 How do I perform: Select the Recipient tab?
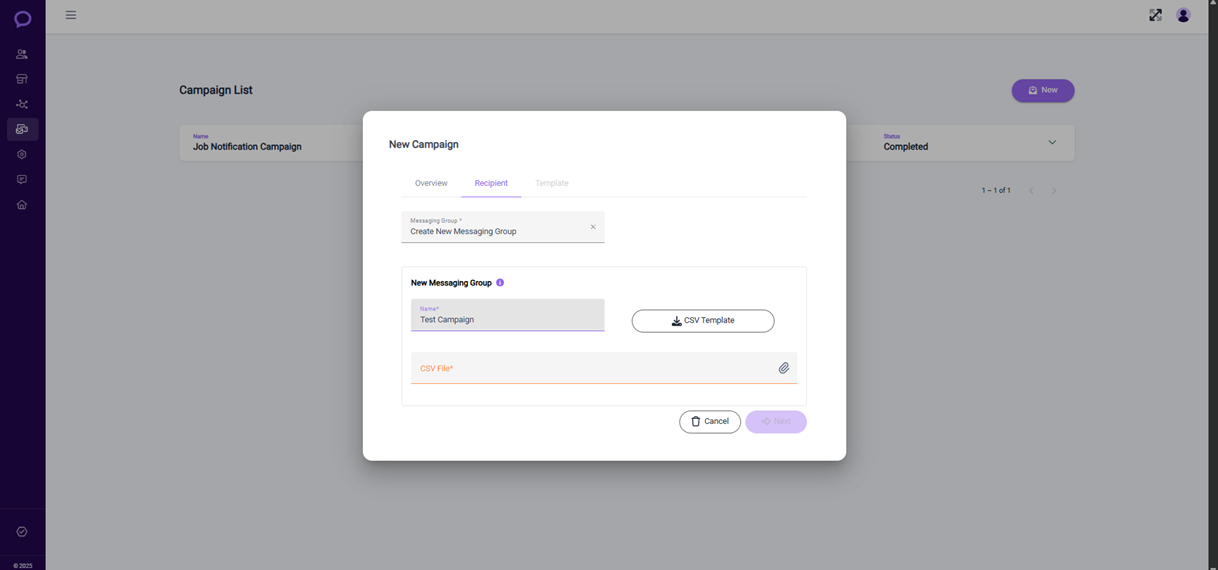pos(491,183)
